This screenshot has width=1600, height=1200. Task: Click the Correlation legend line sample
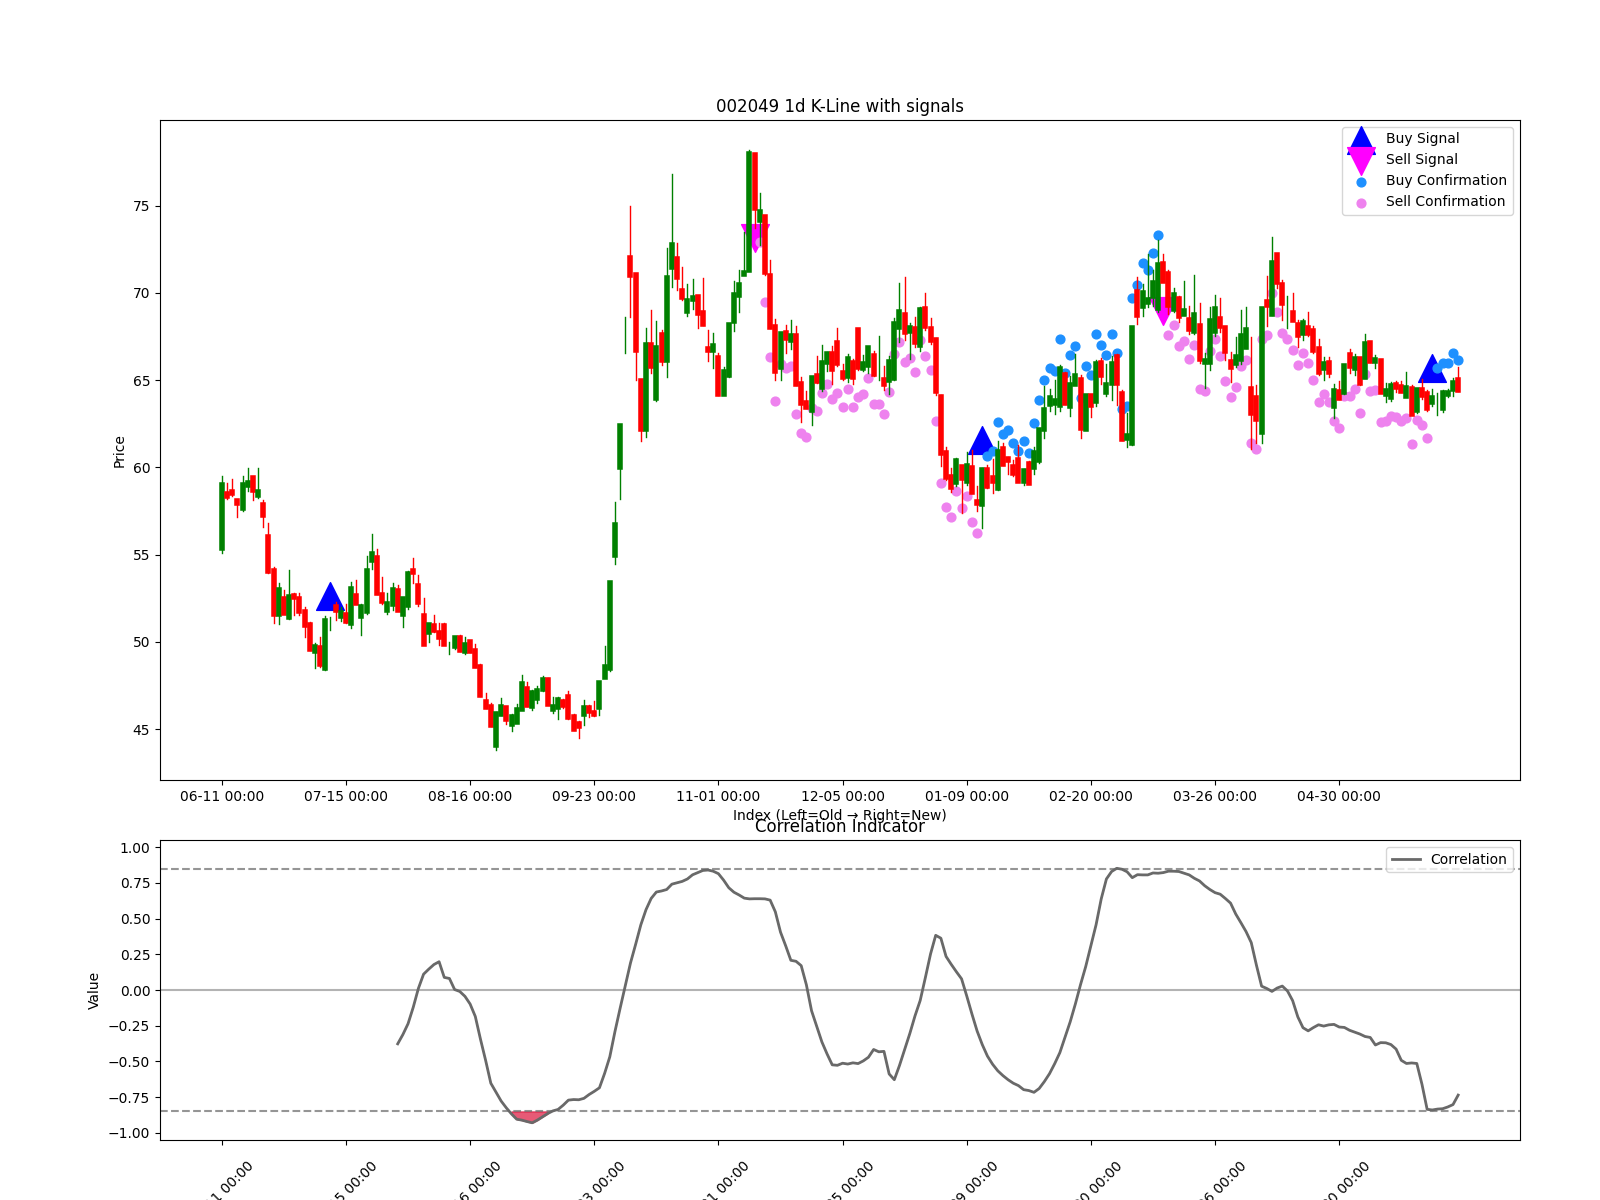(x=1406, y=860)
